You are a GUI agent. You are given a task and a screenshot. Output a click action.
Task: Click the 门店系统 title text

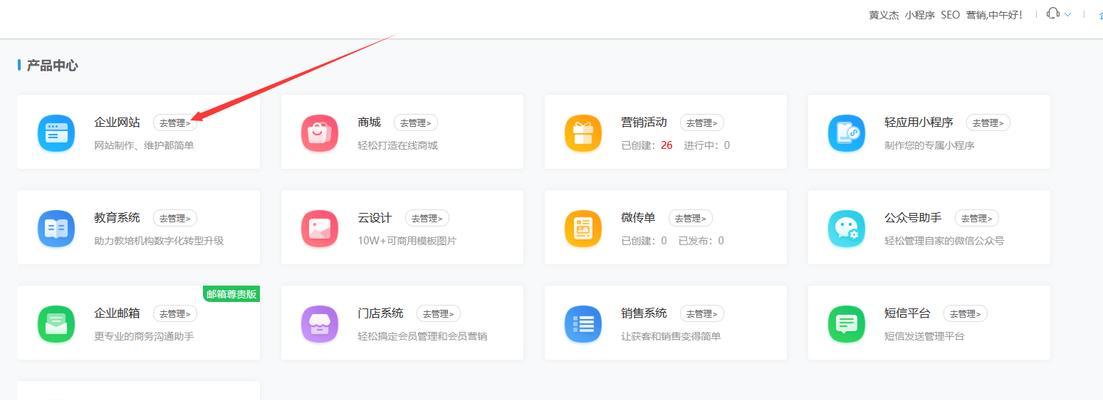381,314
